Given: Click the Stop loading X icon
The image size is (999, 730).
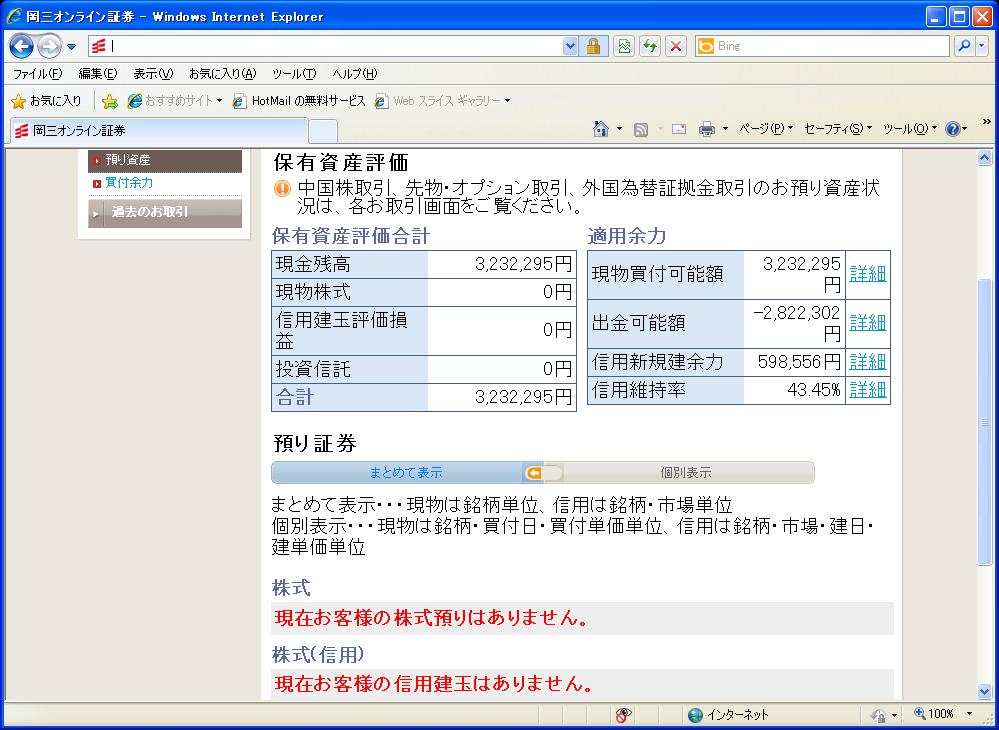Looking at the screenshot, I should [x=677, y=46].
